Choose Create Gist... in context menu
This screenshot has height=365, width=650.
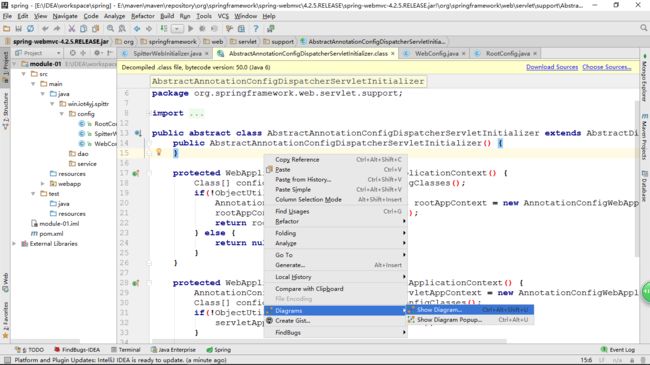336,321
